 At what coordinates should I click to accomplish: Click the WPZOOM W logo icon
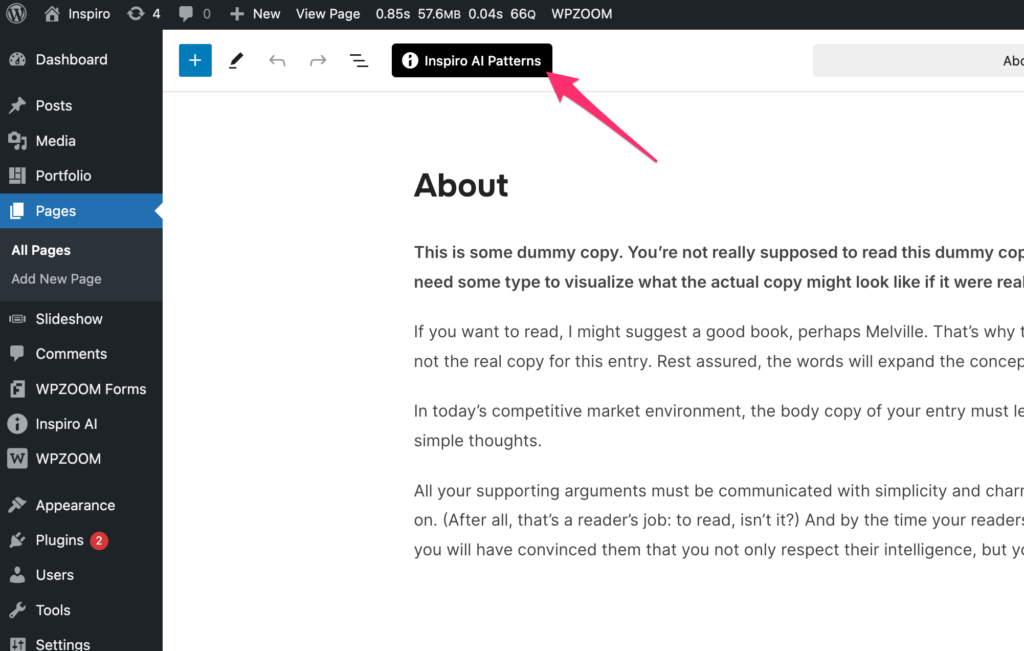pyautogui.click(x=18, y=458)
